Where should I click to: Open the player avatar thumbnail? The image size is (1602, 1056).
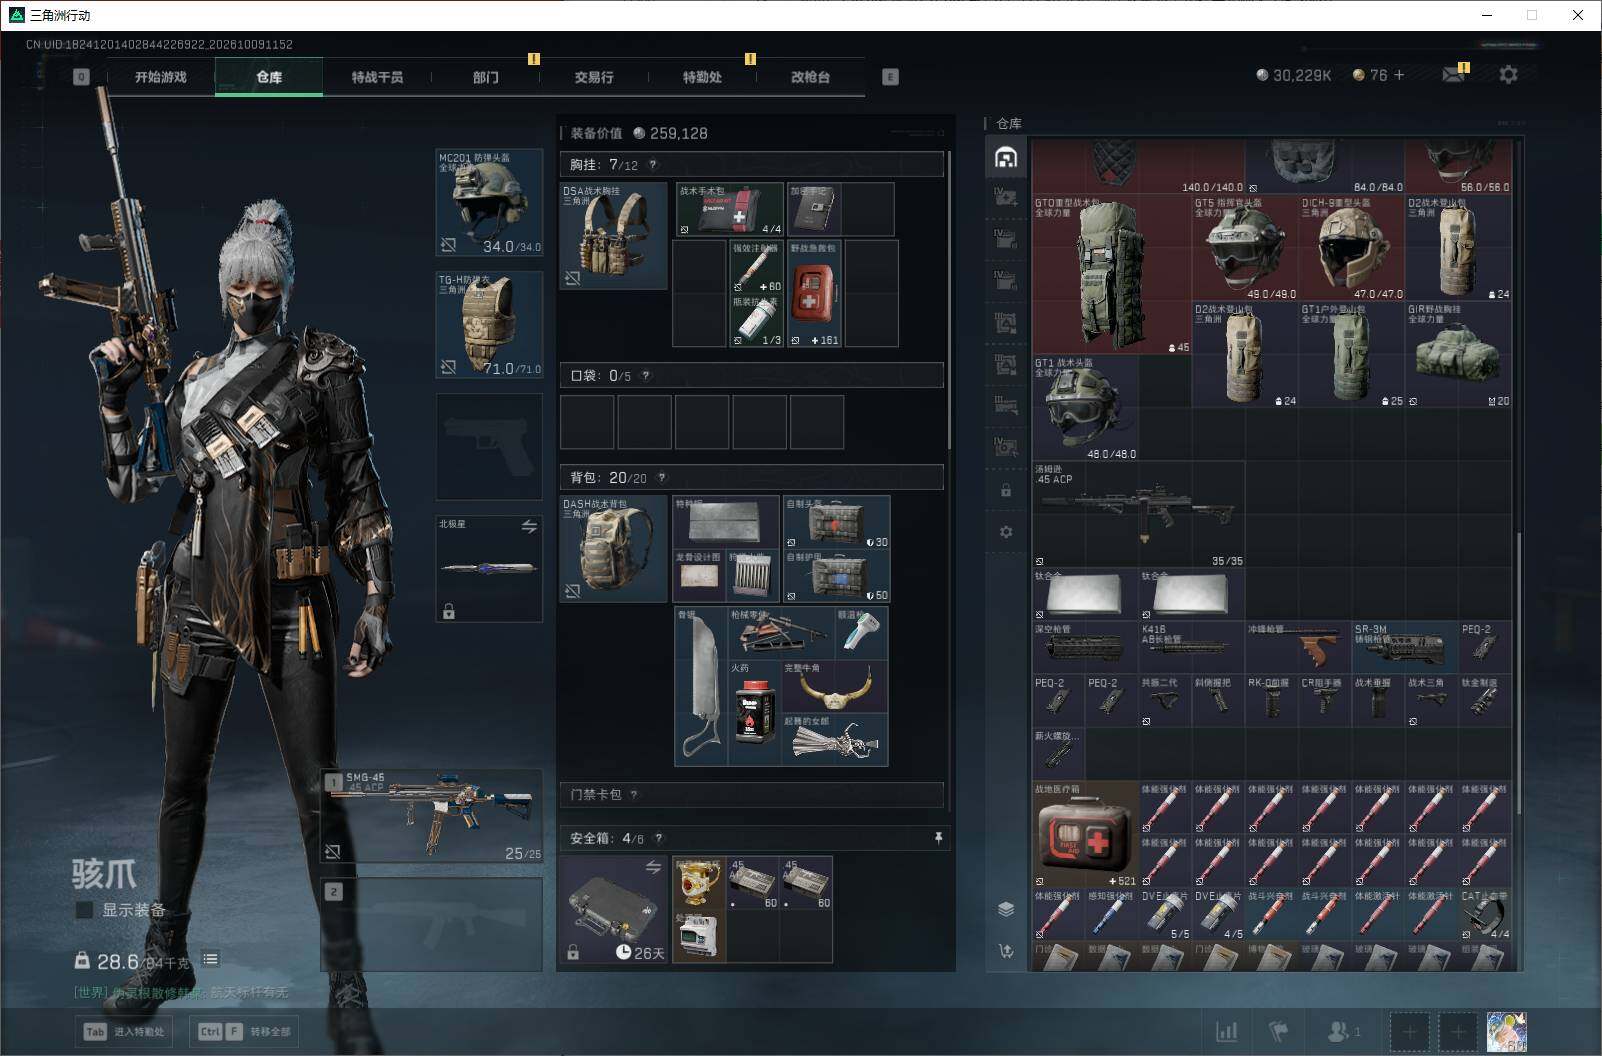coord(1506,1031)
